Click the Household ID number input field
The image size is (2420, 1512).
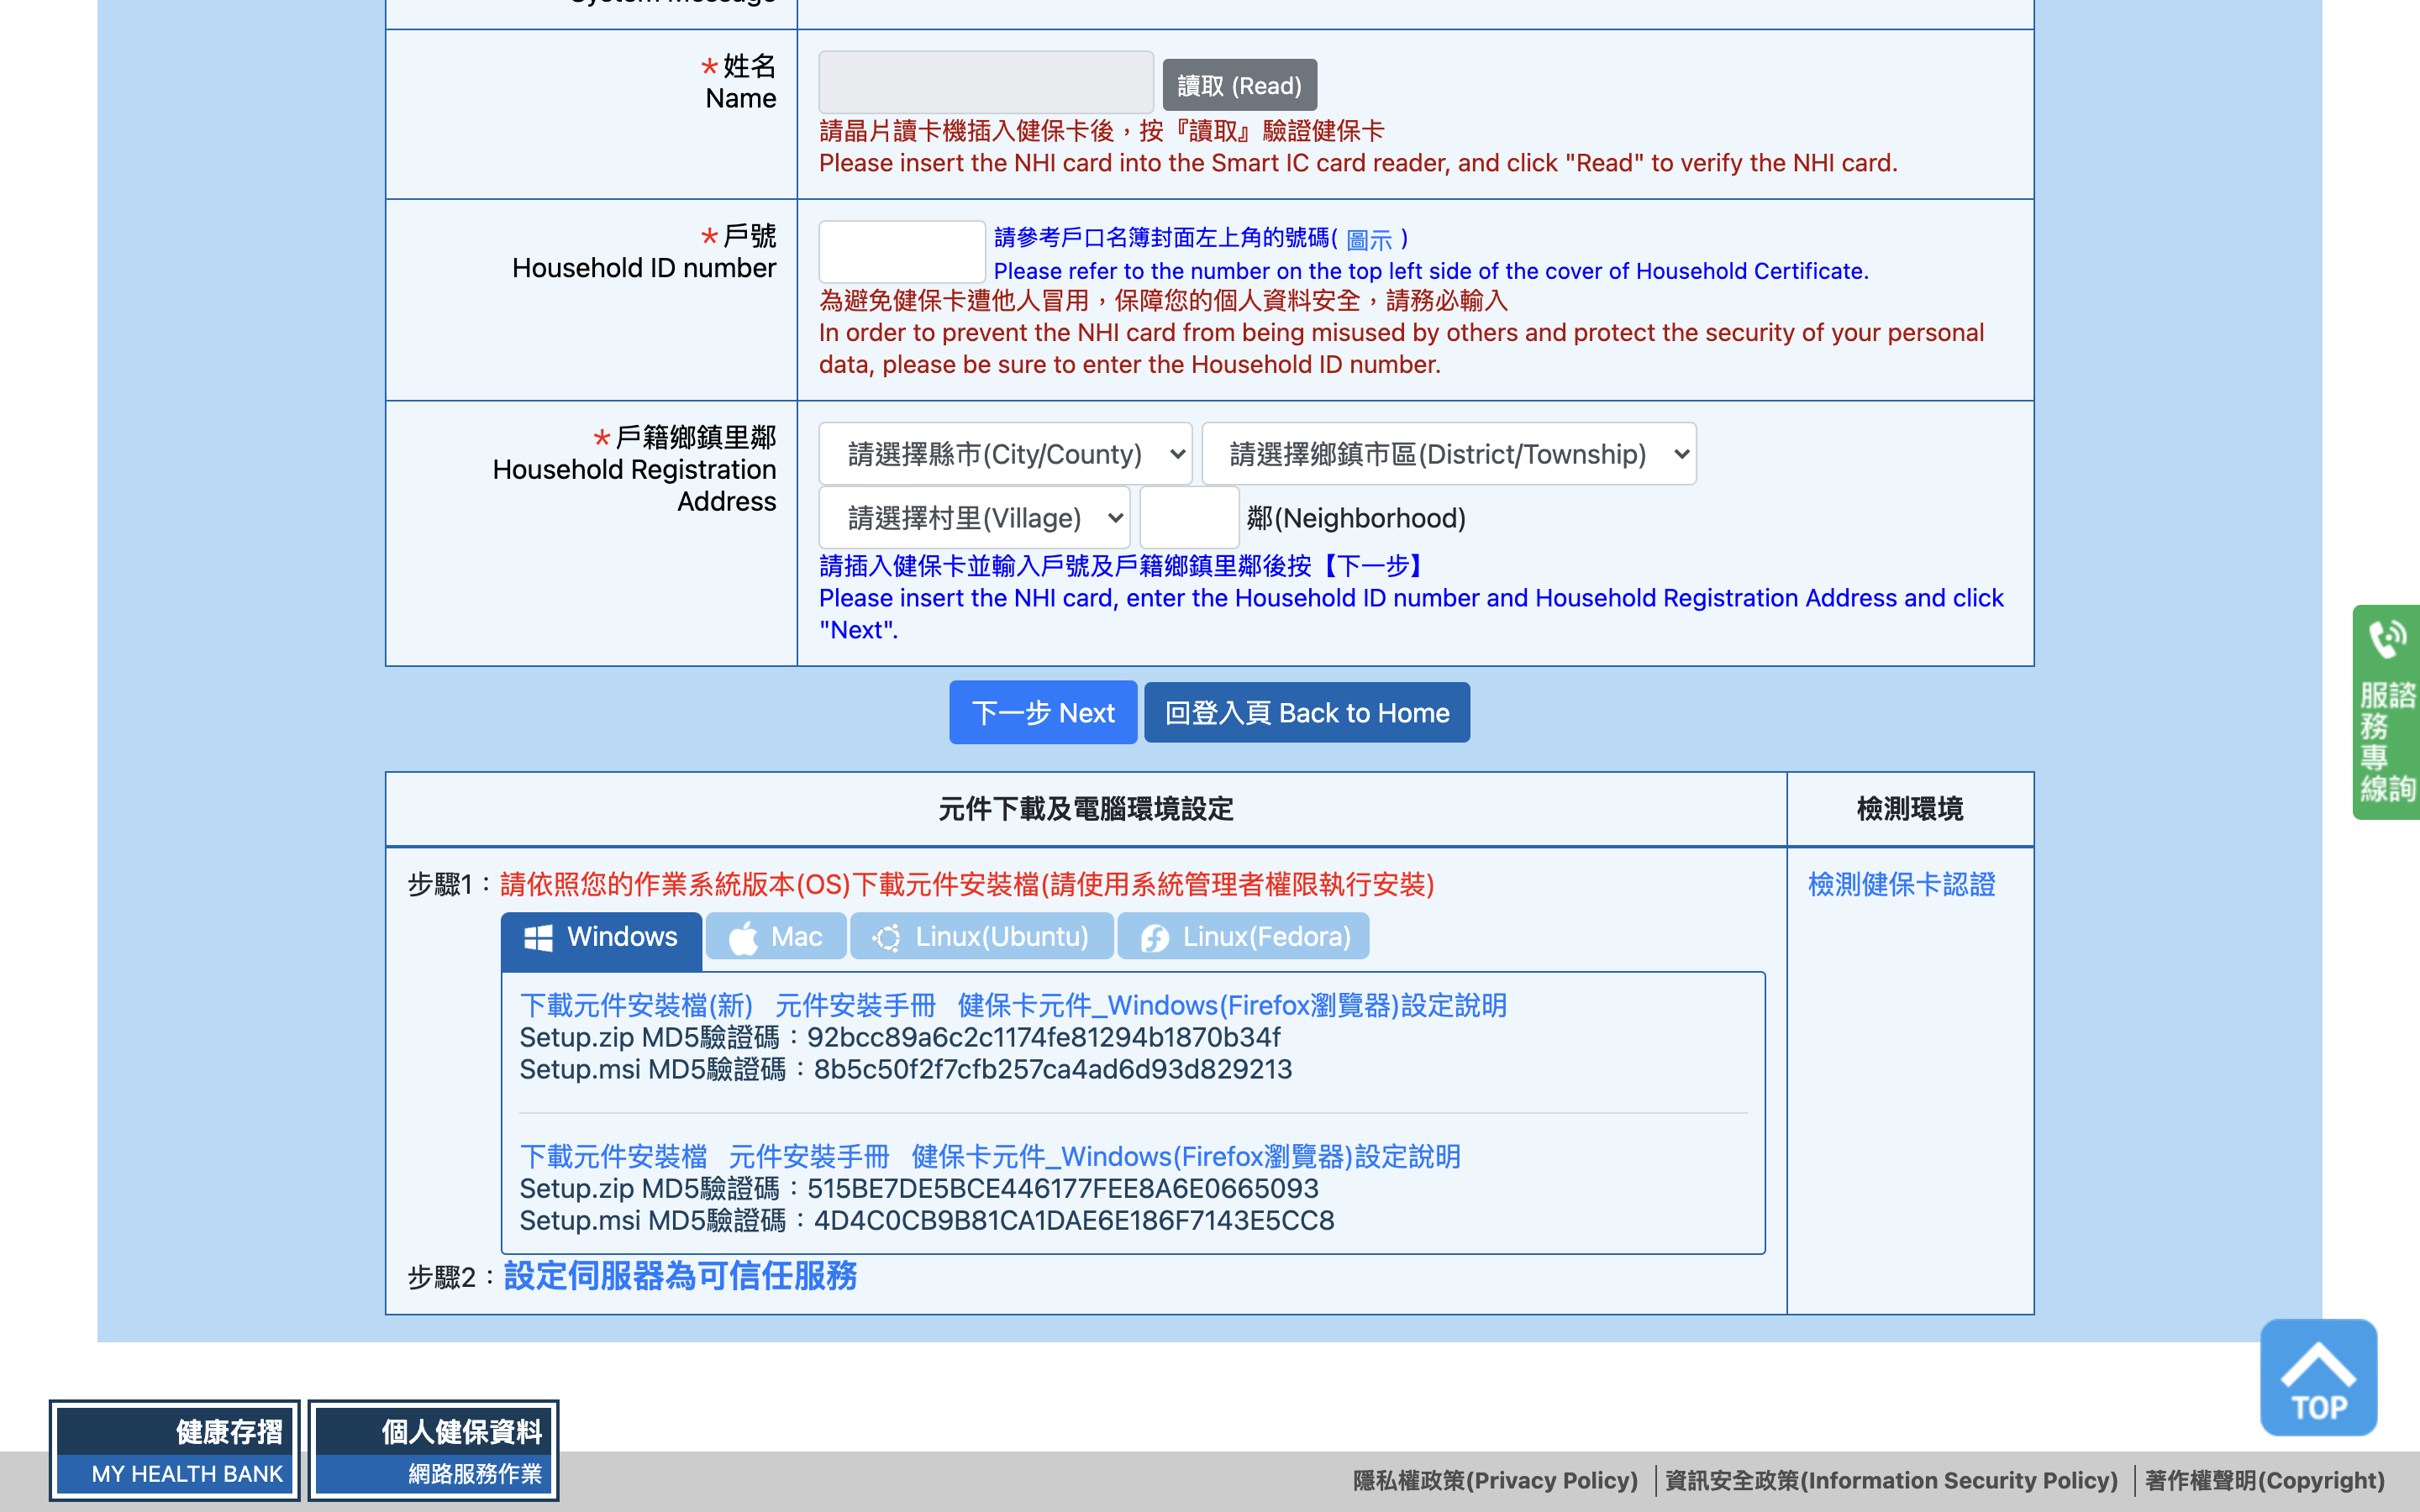[x=901, y=252]
